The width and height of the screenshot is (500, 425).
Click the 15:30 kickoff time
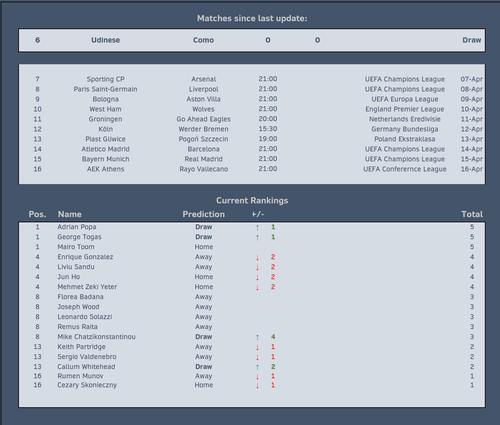(x=268, y=129)
